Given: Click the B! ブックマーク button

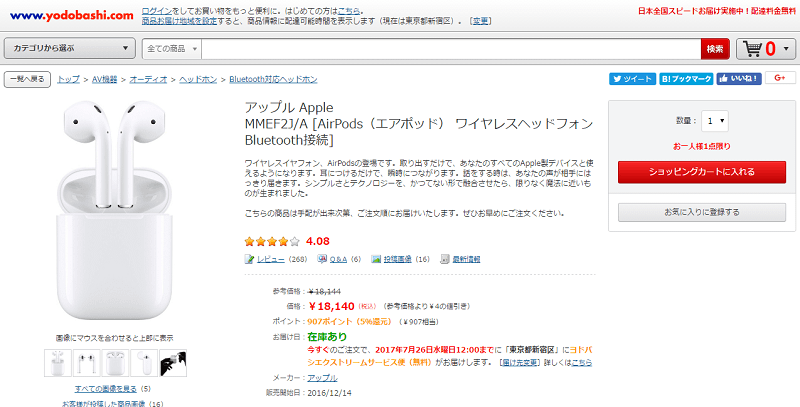Looking at the screenshot, I should [x=686, y=79].
